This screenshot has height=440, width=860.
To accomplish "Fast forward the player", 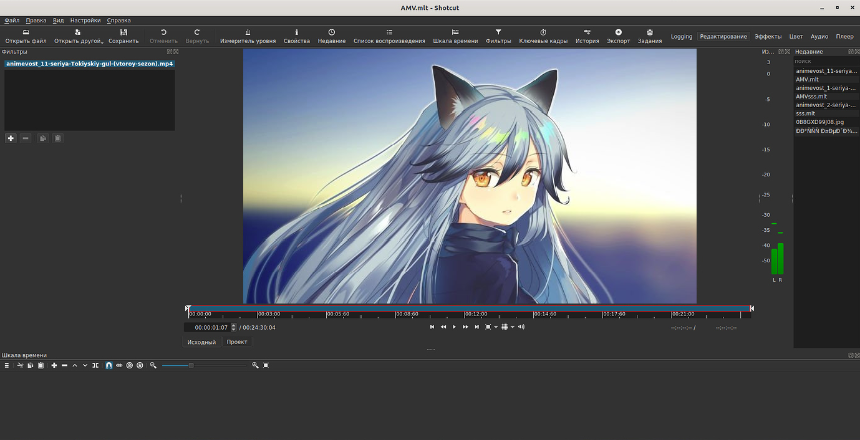I will pyautogui.click(x=465, y=327).
